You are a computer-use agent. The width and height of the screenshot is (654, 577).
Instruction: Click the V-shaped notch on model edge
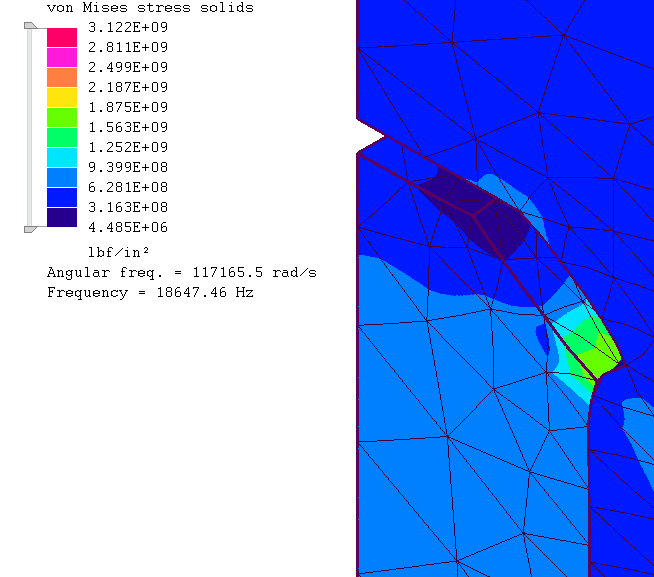click(x=370, y=136)
